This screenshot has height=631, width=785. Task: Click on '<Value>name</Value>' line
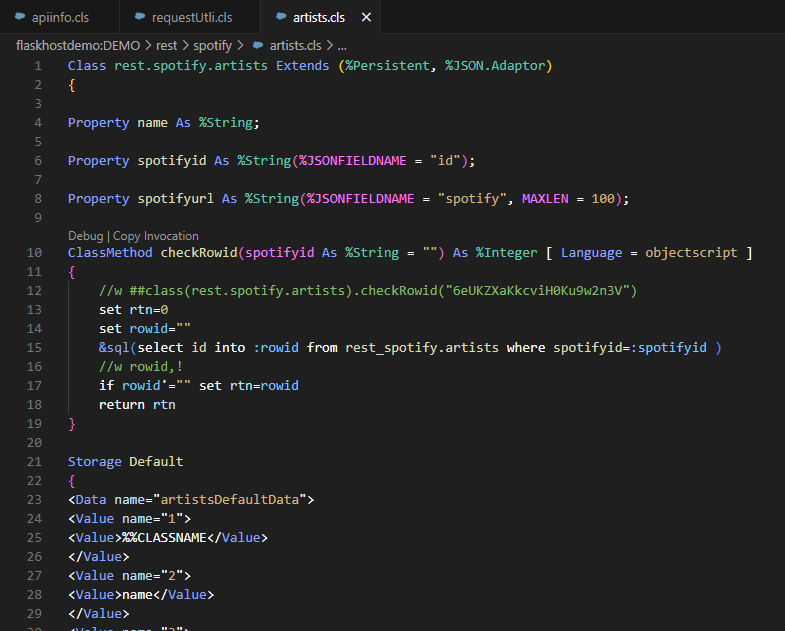(x=141, y=594)
